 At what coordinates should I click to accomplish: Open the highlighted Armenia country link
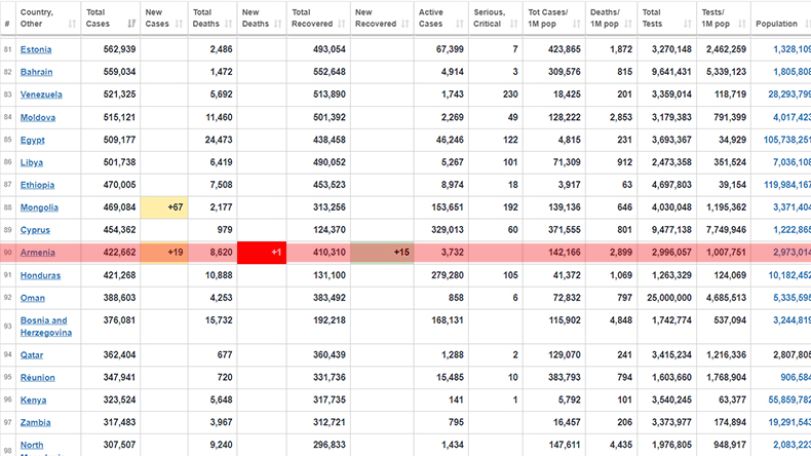(37, 253)
